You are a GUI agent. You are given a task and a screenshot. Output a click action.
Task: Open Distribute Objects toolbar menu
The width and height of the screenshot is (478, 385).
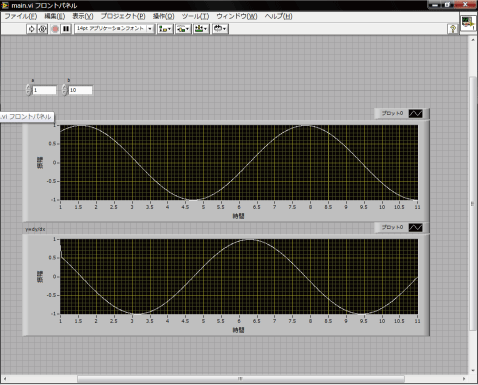pos(183,29)
